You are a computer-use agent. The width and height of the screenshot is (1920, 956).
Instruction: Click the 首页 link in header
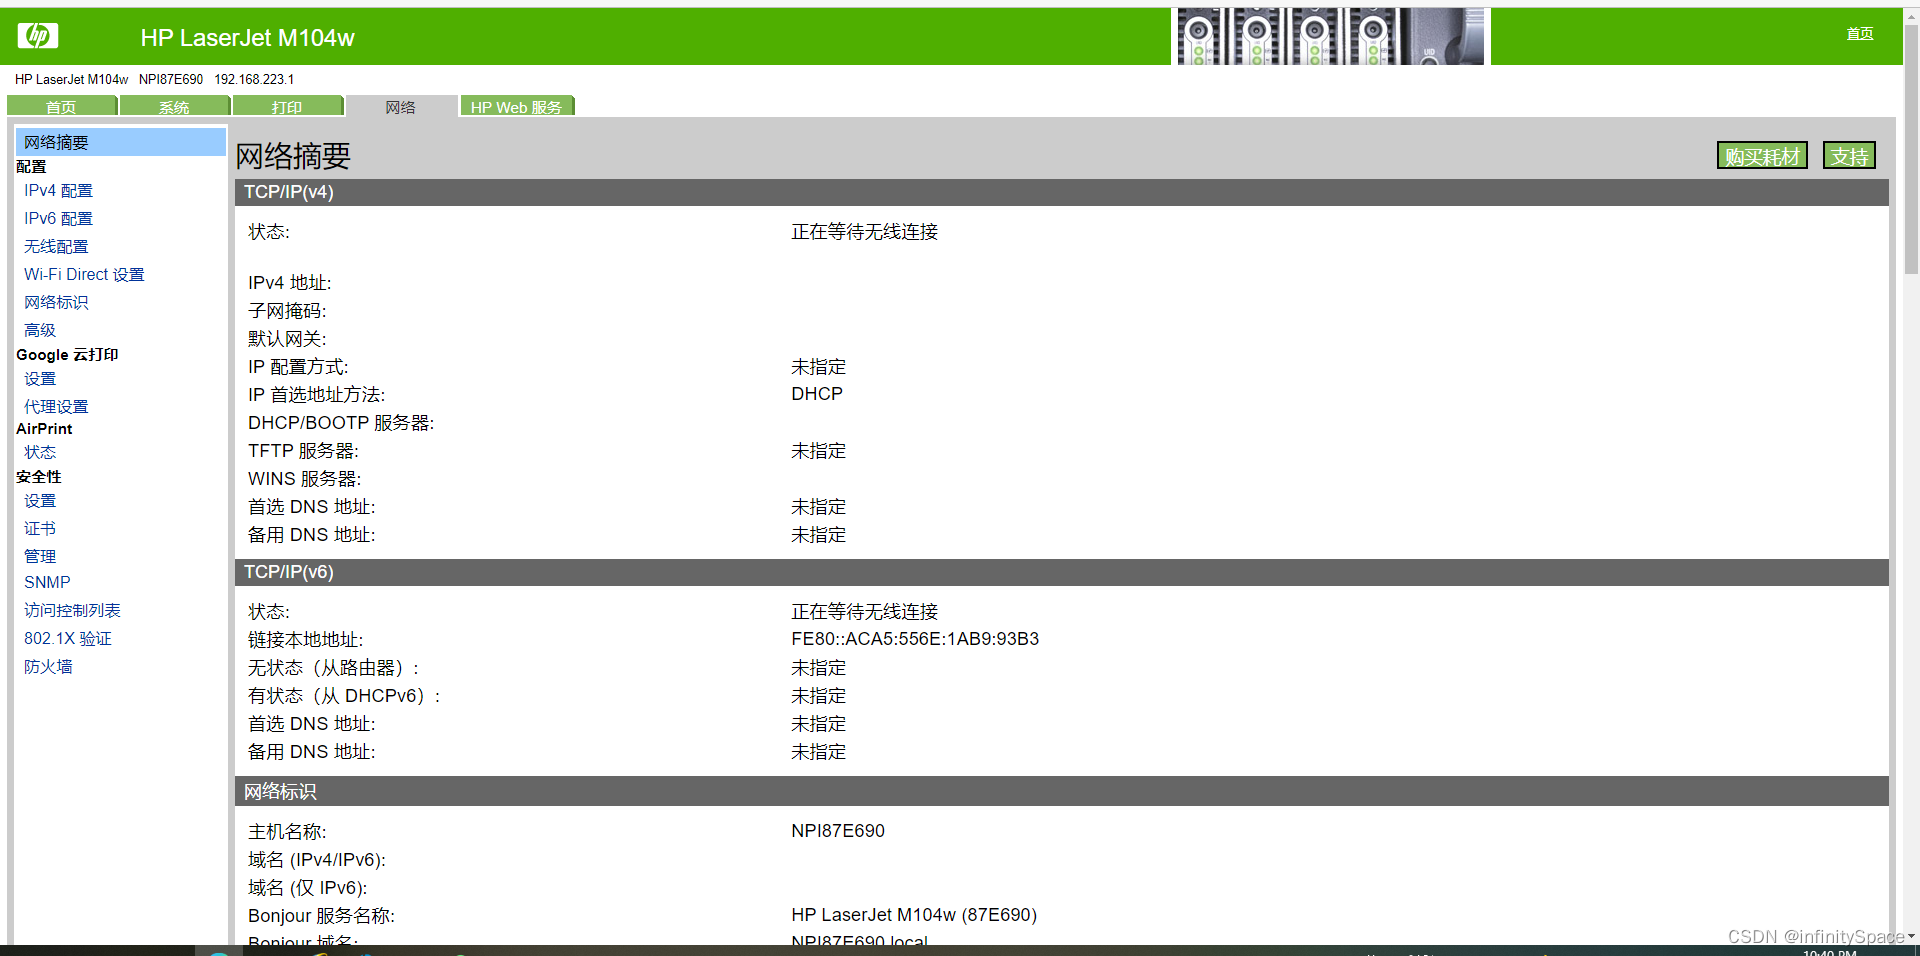(1859, 33)
